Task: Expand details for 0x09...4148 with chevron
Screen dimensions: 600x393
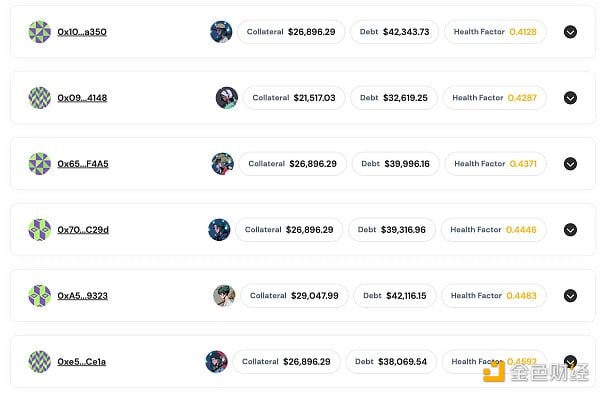Action: (x=570, y=98)
